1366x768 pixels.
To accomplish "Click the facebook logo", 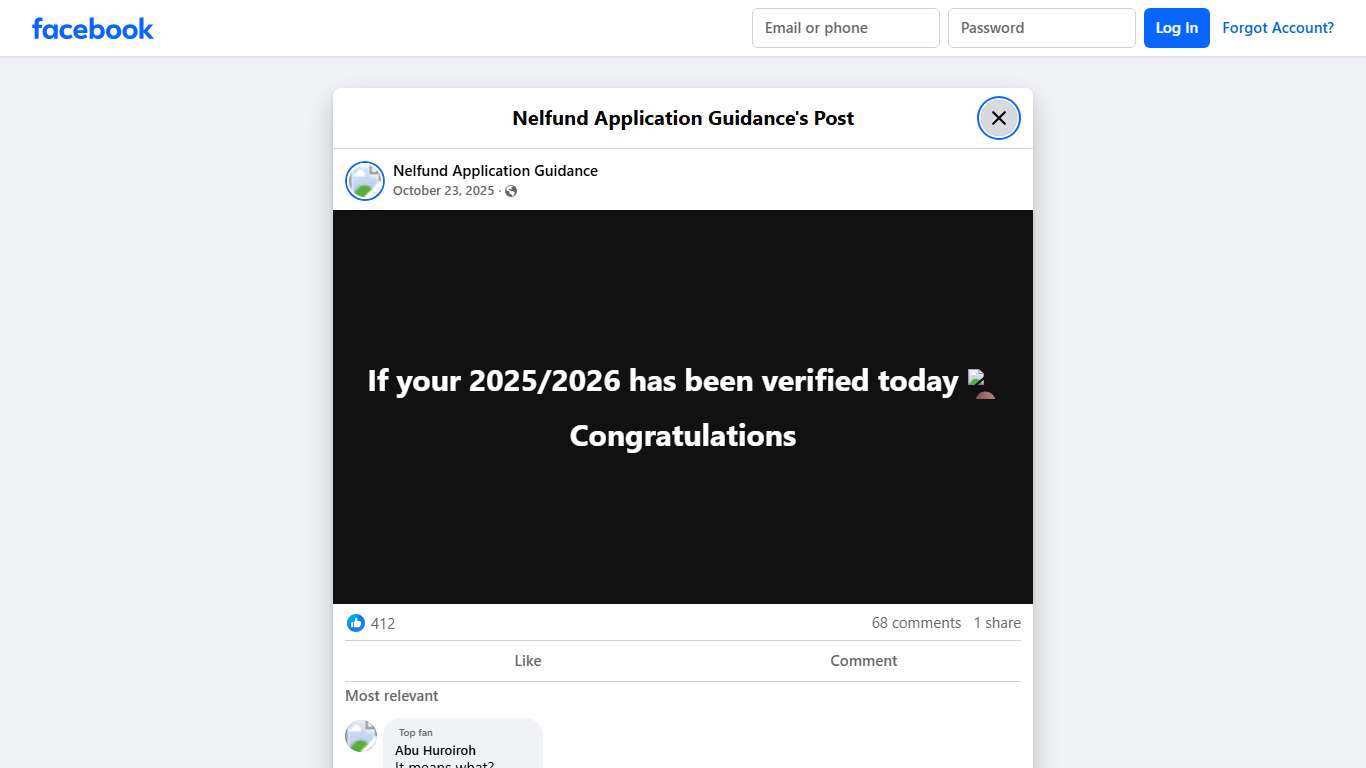I will (x=92, y=28).
